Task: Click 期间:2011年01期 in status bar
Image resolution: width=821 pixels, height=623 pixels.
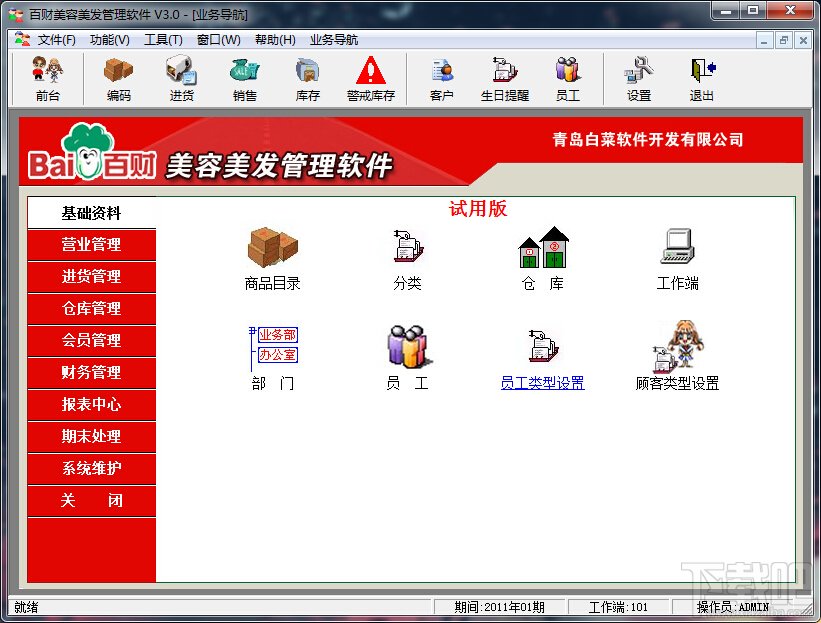Action: 499,607
